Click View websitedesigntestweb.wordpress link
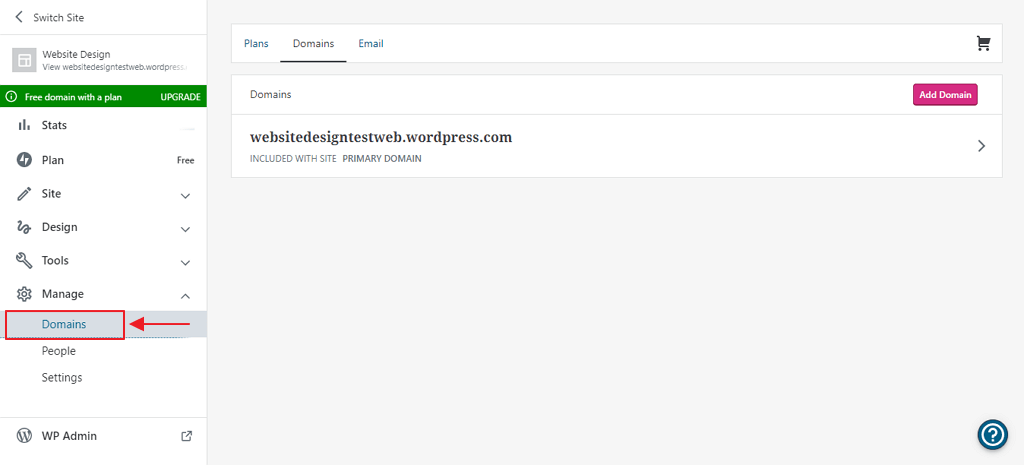 point(116,67)
